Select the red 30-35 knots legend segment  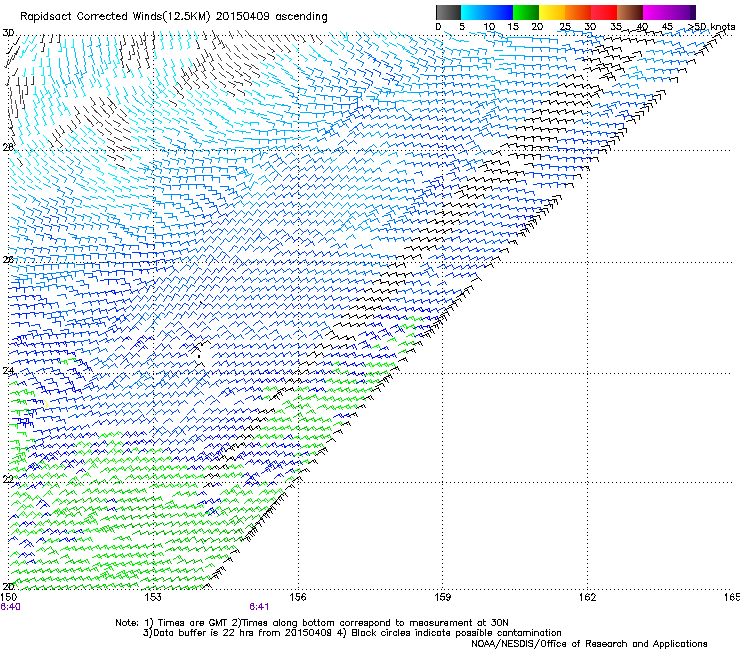(604, 12)
